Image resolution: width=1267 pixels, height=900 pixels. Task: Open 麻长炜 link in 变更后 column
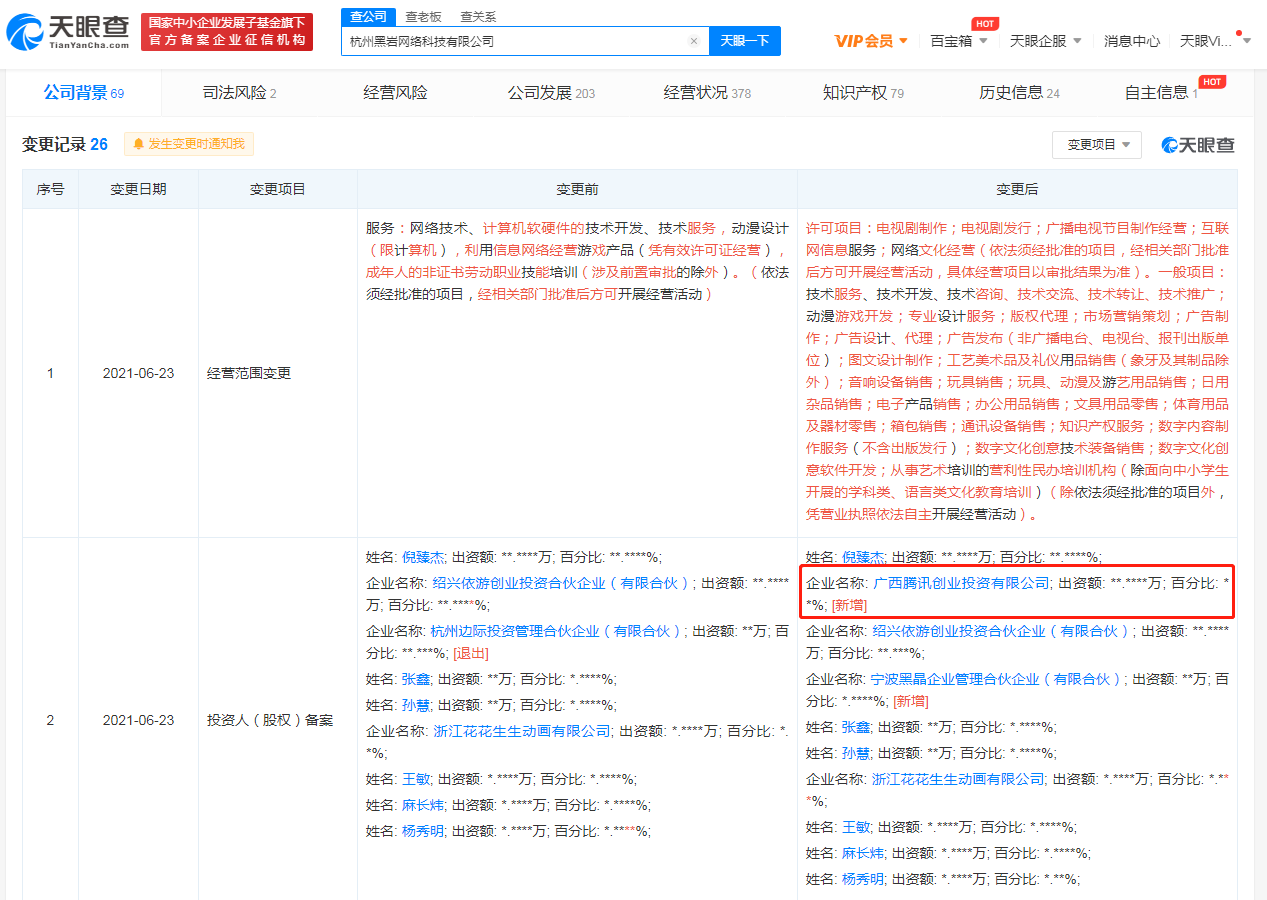863,853
